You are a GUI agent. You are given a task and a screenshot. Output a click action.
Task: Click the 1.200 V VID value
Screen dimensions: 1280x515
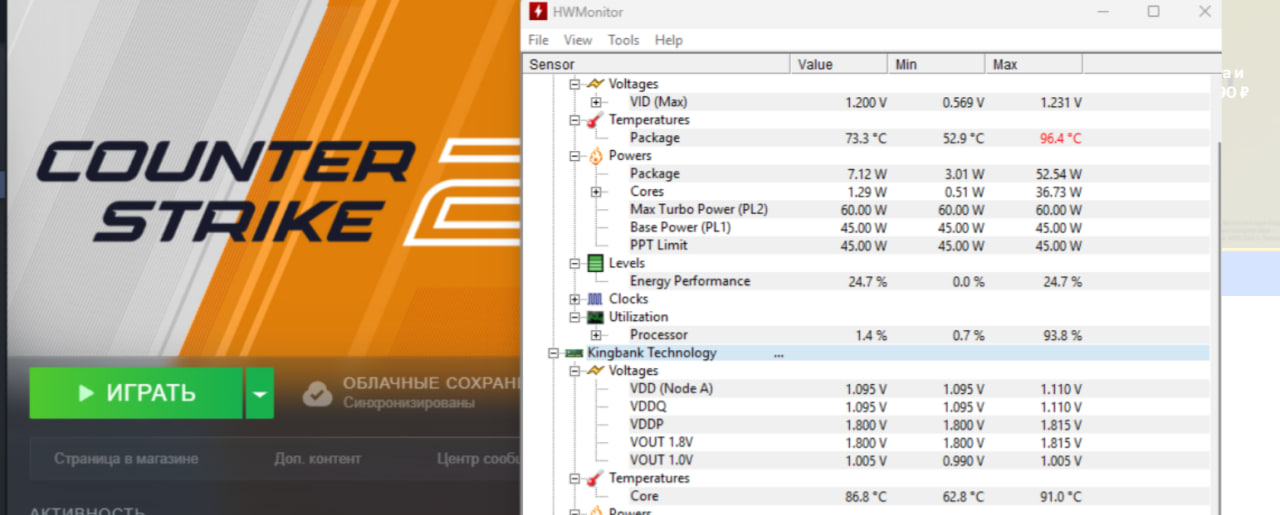click(867, 102)
